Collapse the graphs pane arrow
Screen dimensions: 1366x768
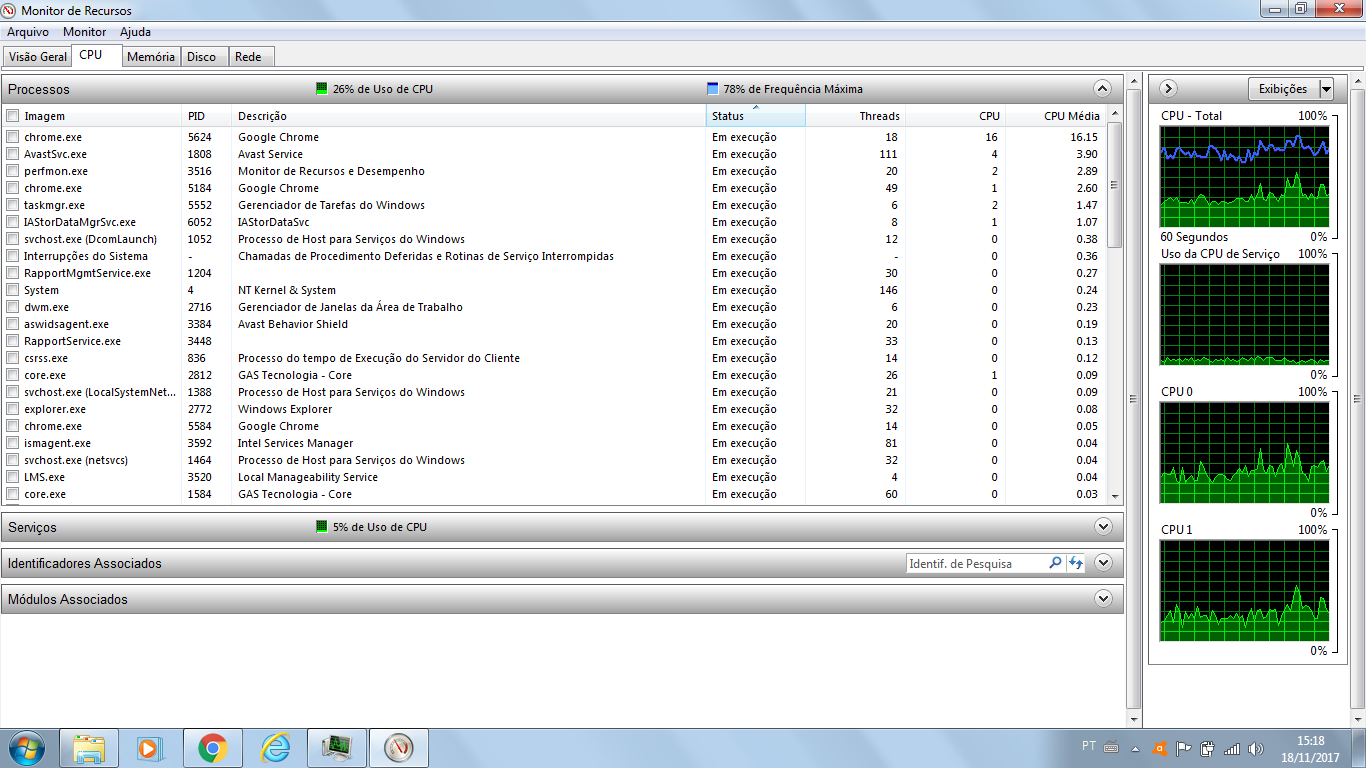click(x=1168, y=88)
